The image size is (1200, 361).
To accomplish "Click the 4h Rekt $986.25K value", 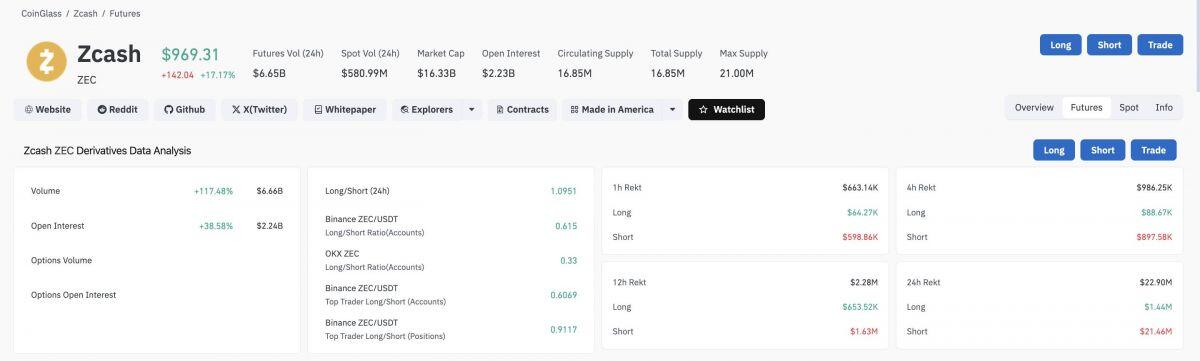I will click(x=1154, y=187).
